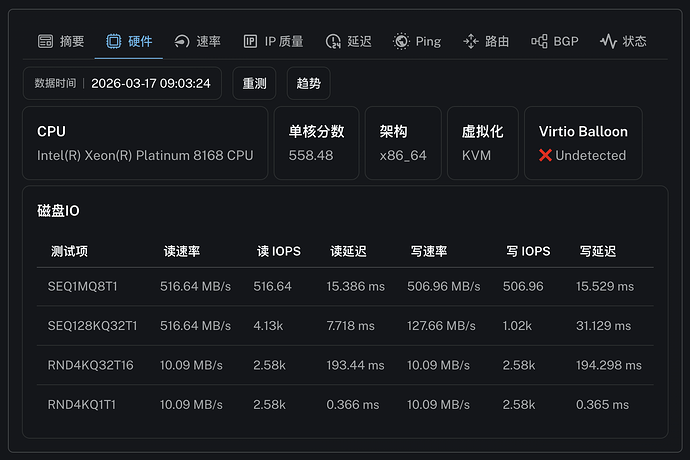690x460 pixels.
Task: Click the 重测 retest button
Action: coord(254,83)
